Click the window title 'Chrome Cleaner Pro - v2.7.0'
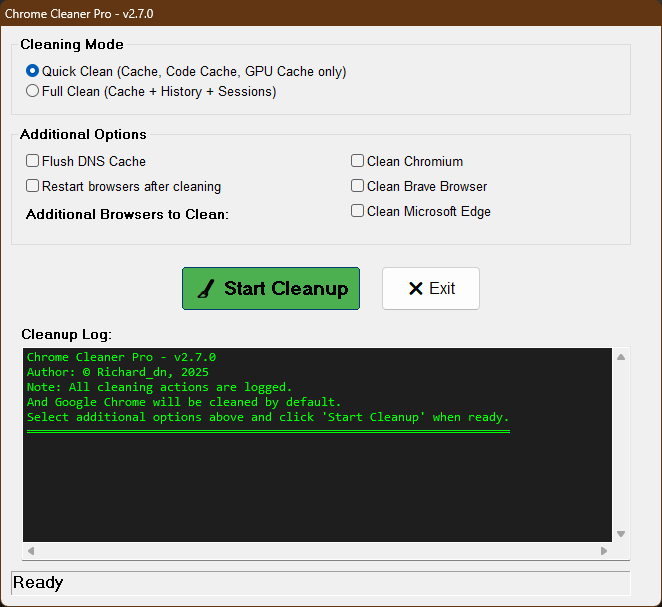 (79, 14)
